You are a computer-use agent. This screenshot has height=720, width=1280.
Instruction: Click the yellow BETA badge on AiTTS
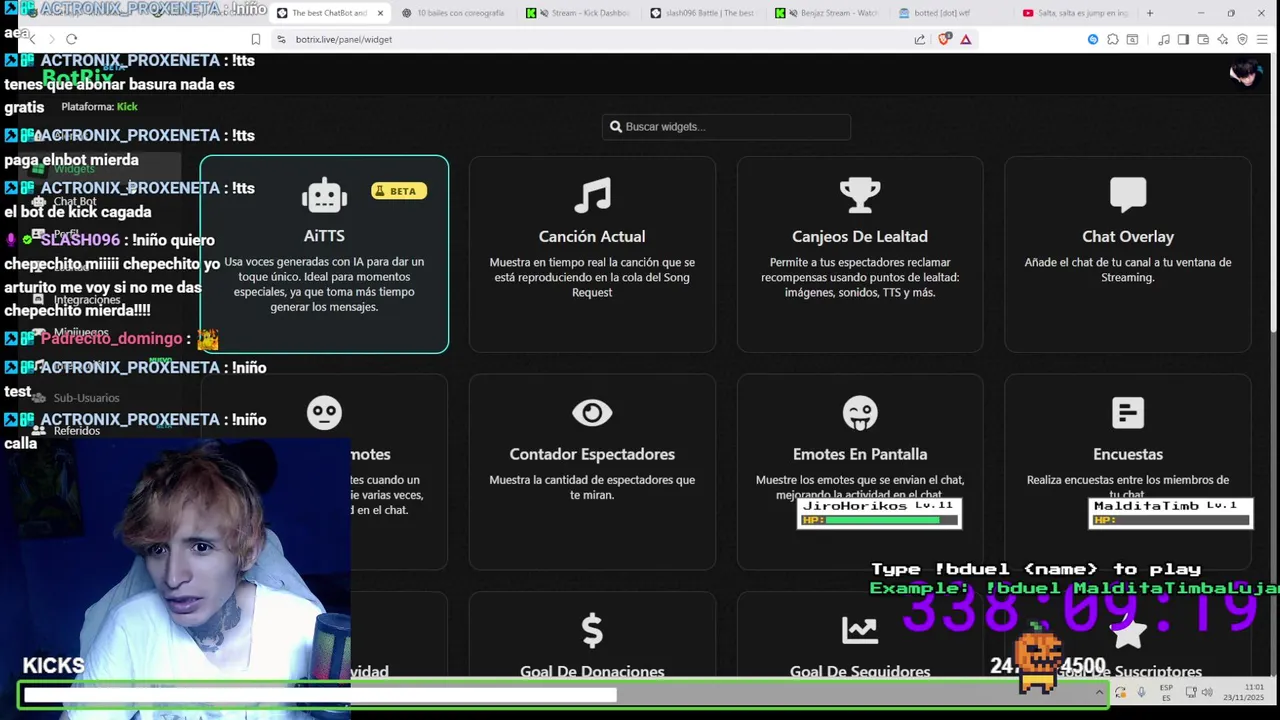pyautogui.click(x=399, y=191)
